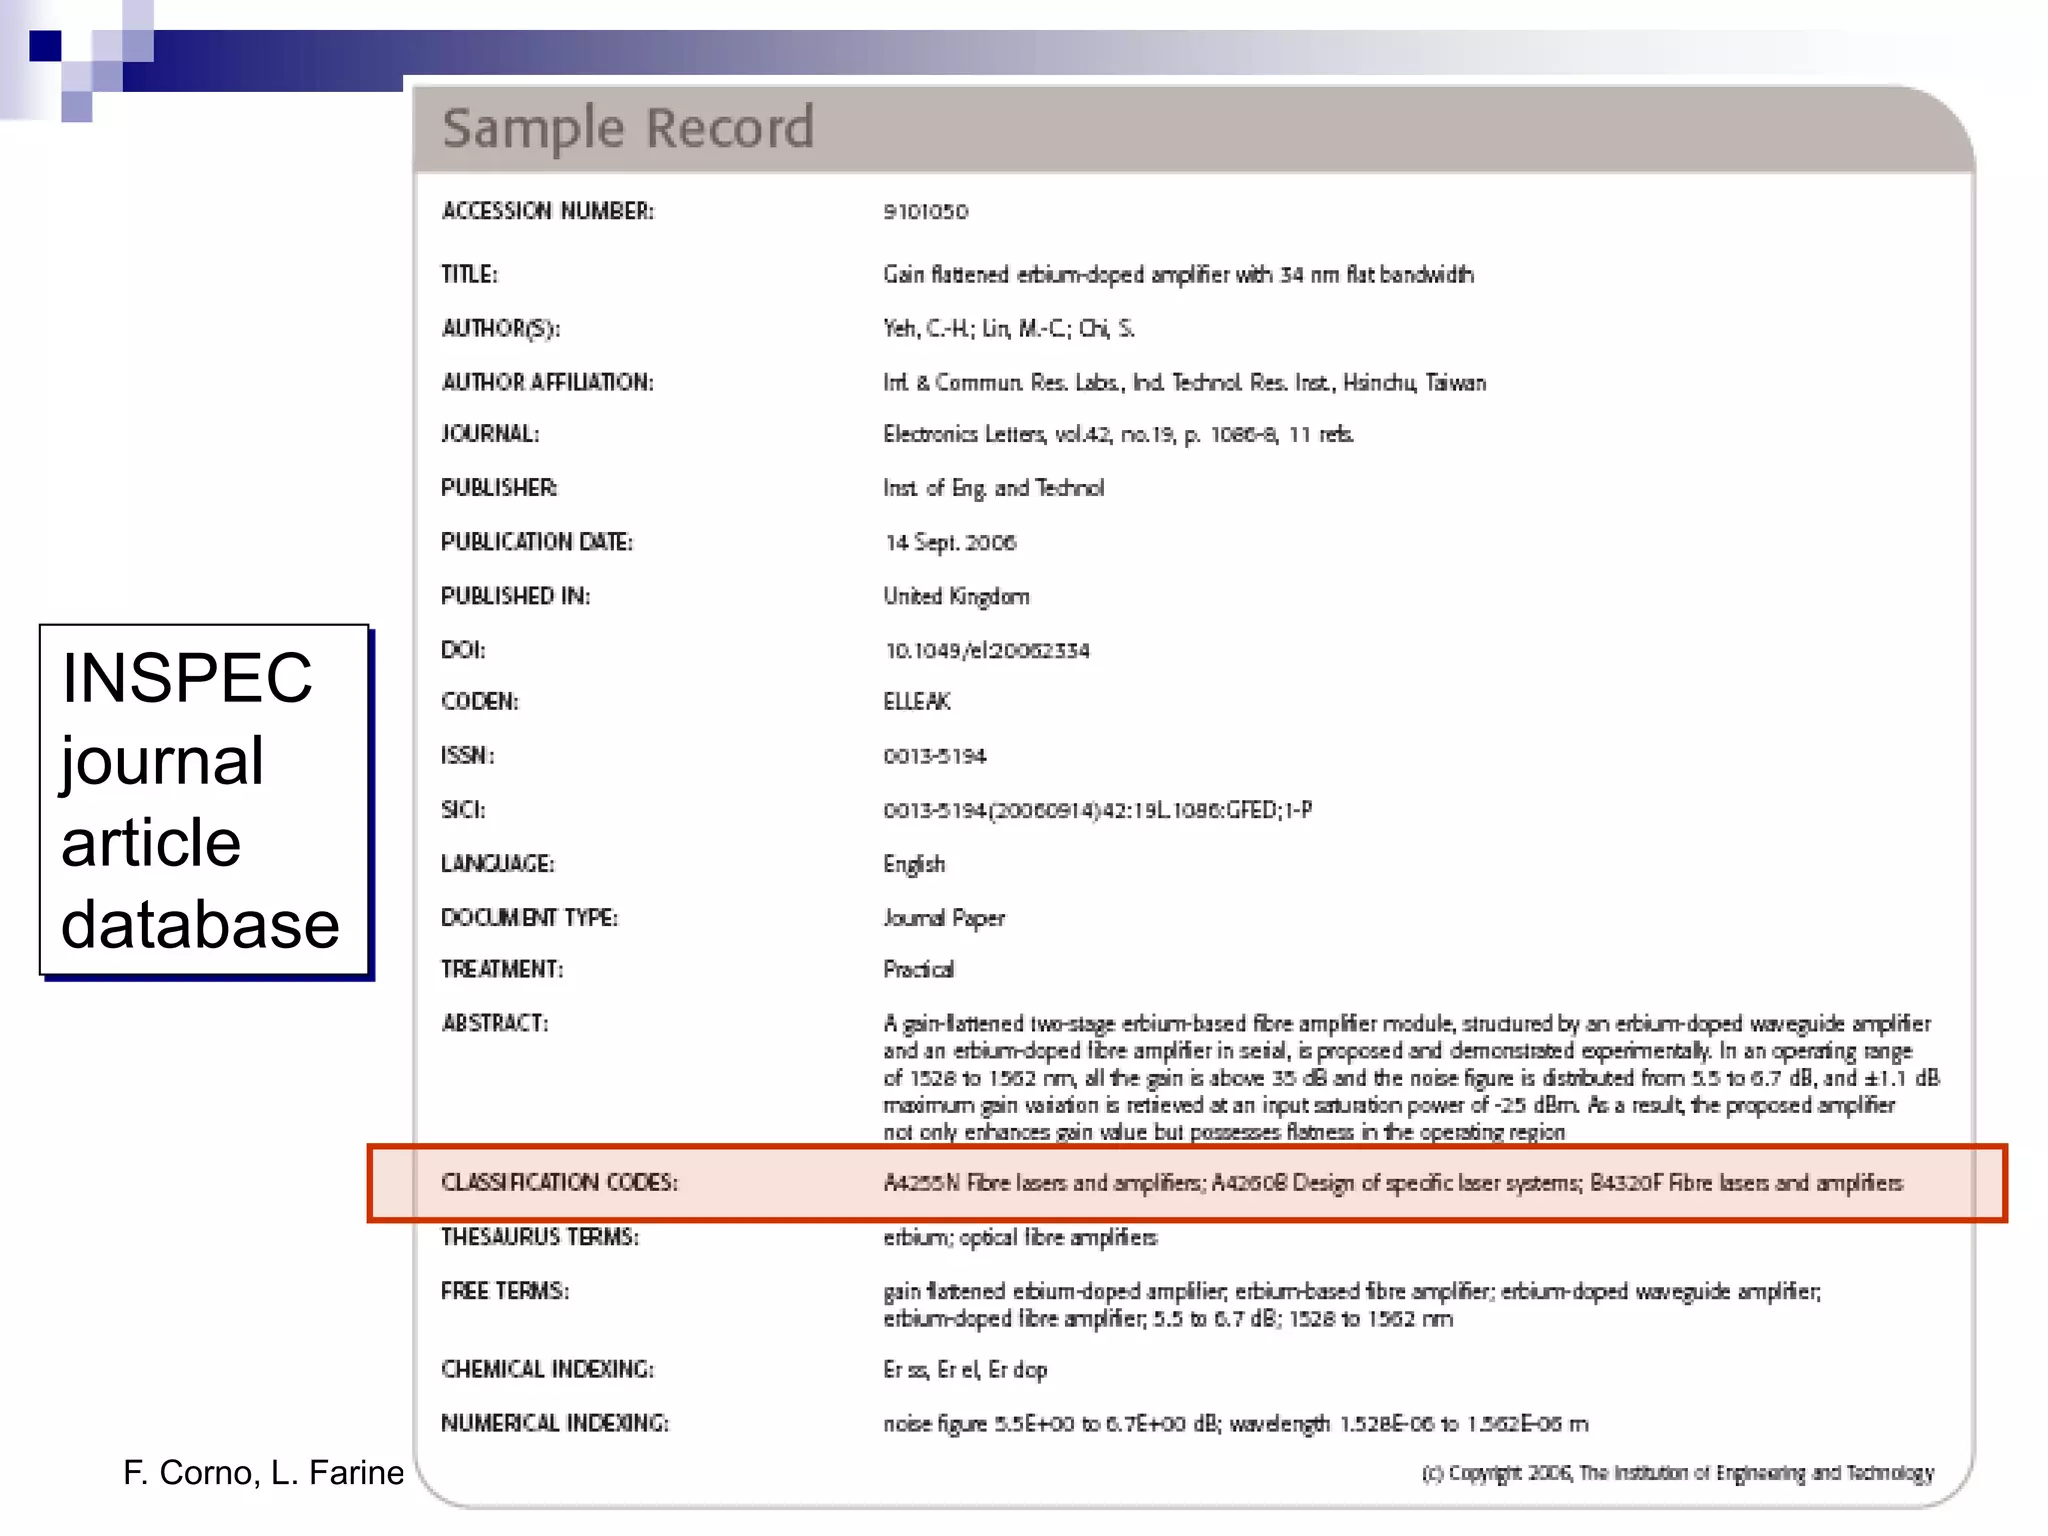This screenshot has width=2048, height=1536.
Task: Select the journal Electronics Letters vol.42 entry
Action: tap(1118, 435)
